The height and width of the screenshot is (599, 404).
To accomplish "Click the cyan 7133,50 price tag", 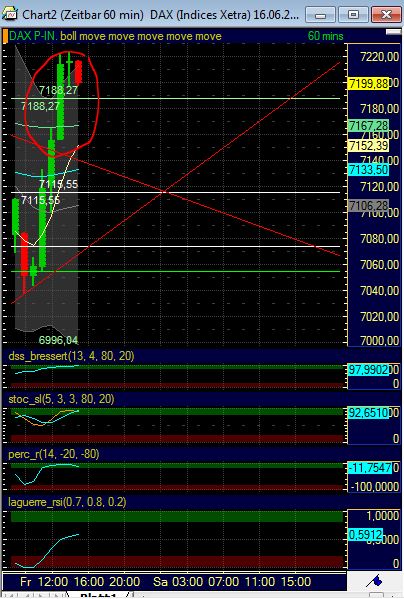I will pyautogui.click(x=368, y=170).
